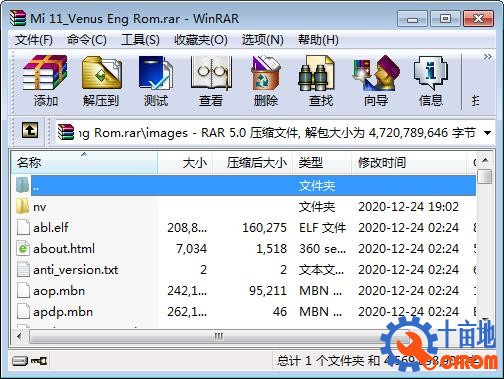
Task: Click the WinRAR title bar books icon
Action: pos(18,18)
